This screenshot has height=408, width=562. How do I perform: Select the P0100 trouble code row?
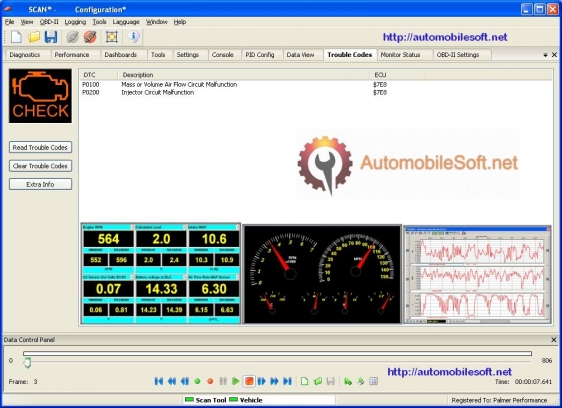click(315, 85)
